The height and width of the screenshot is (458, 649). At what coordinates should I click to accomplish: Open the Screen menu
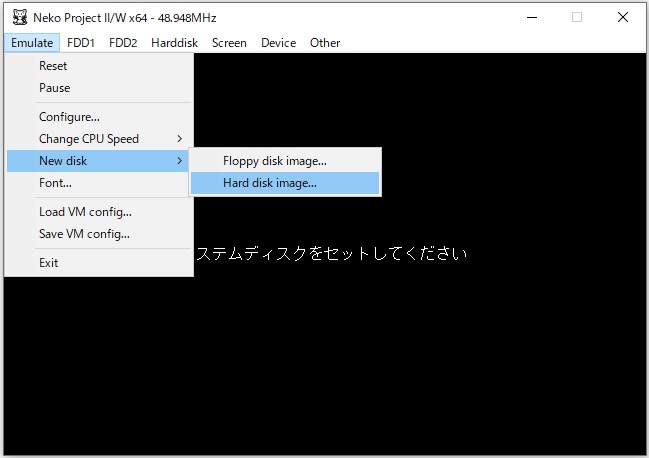click(x=229, y=43)
